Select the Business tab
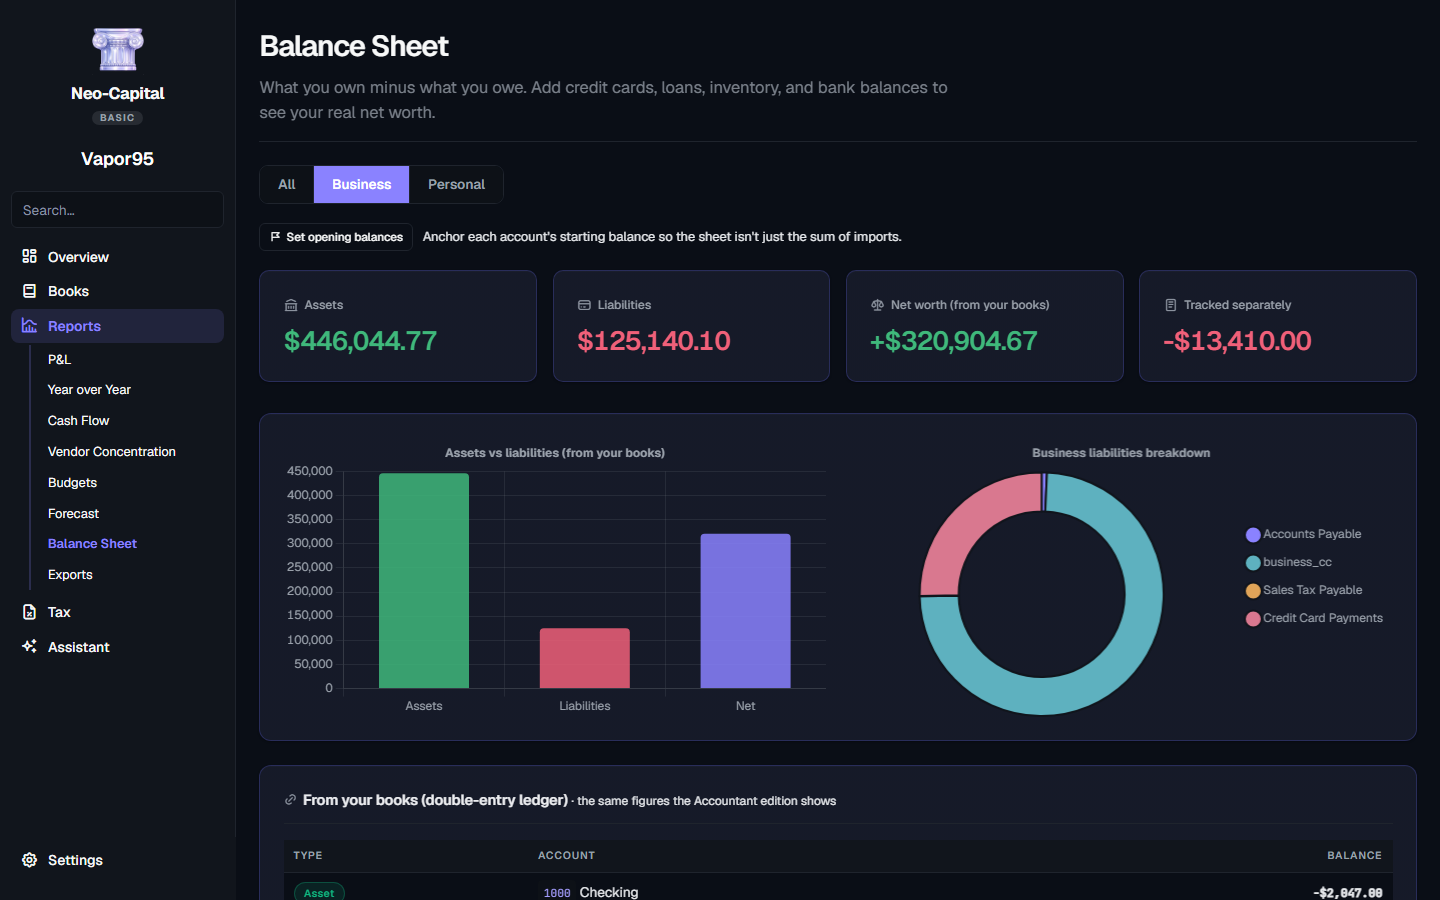Viewport: 1440px width, 900px height. [x=361, y=184]
